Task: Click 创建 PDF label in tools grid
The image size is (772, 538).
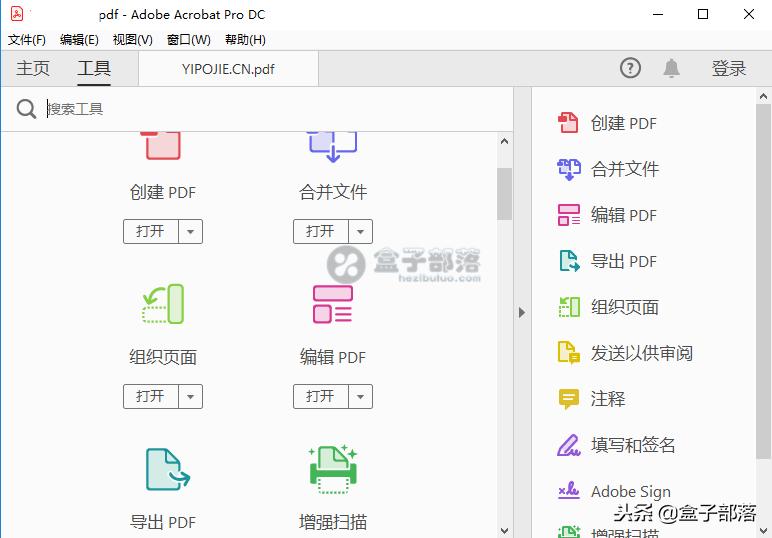Action: 163,192
